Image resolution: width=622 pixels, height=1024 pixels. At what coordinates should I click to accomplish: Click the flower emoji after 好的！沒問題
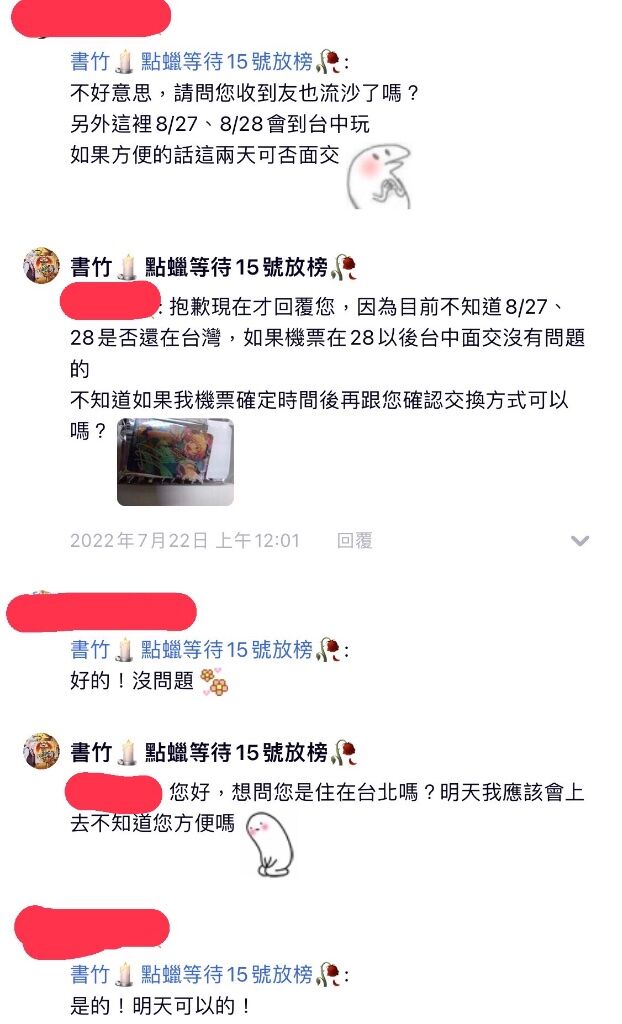click(x=214, y=681)
